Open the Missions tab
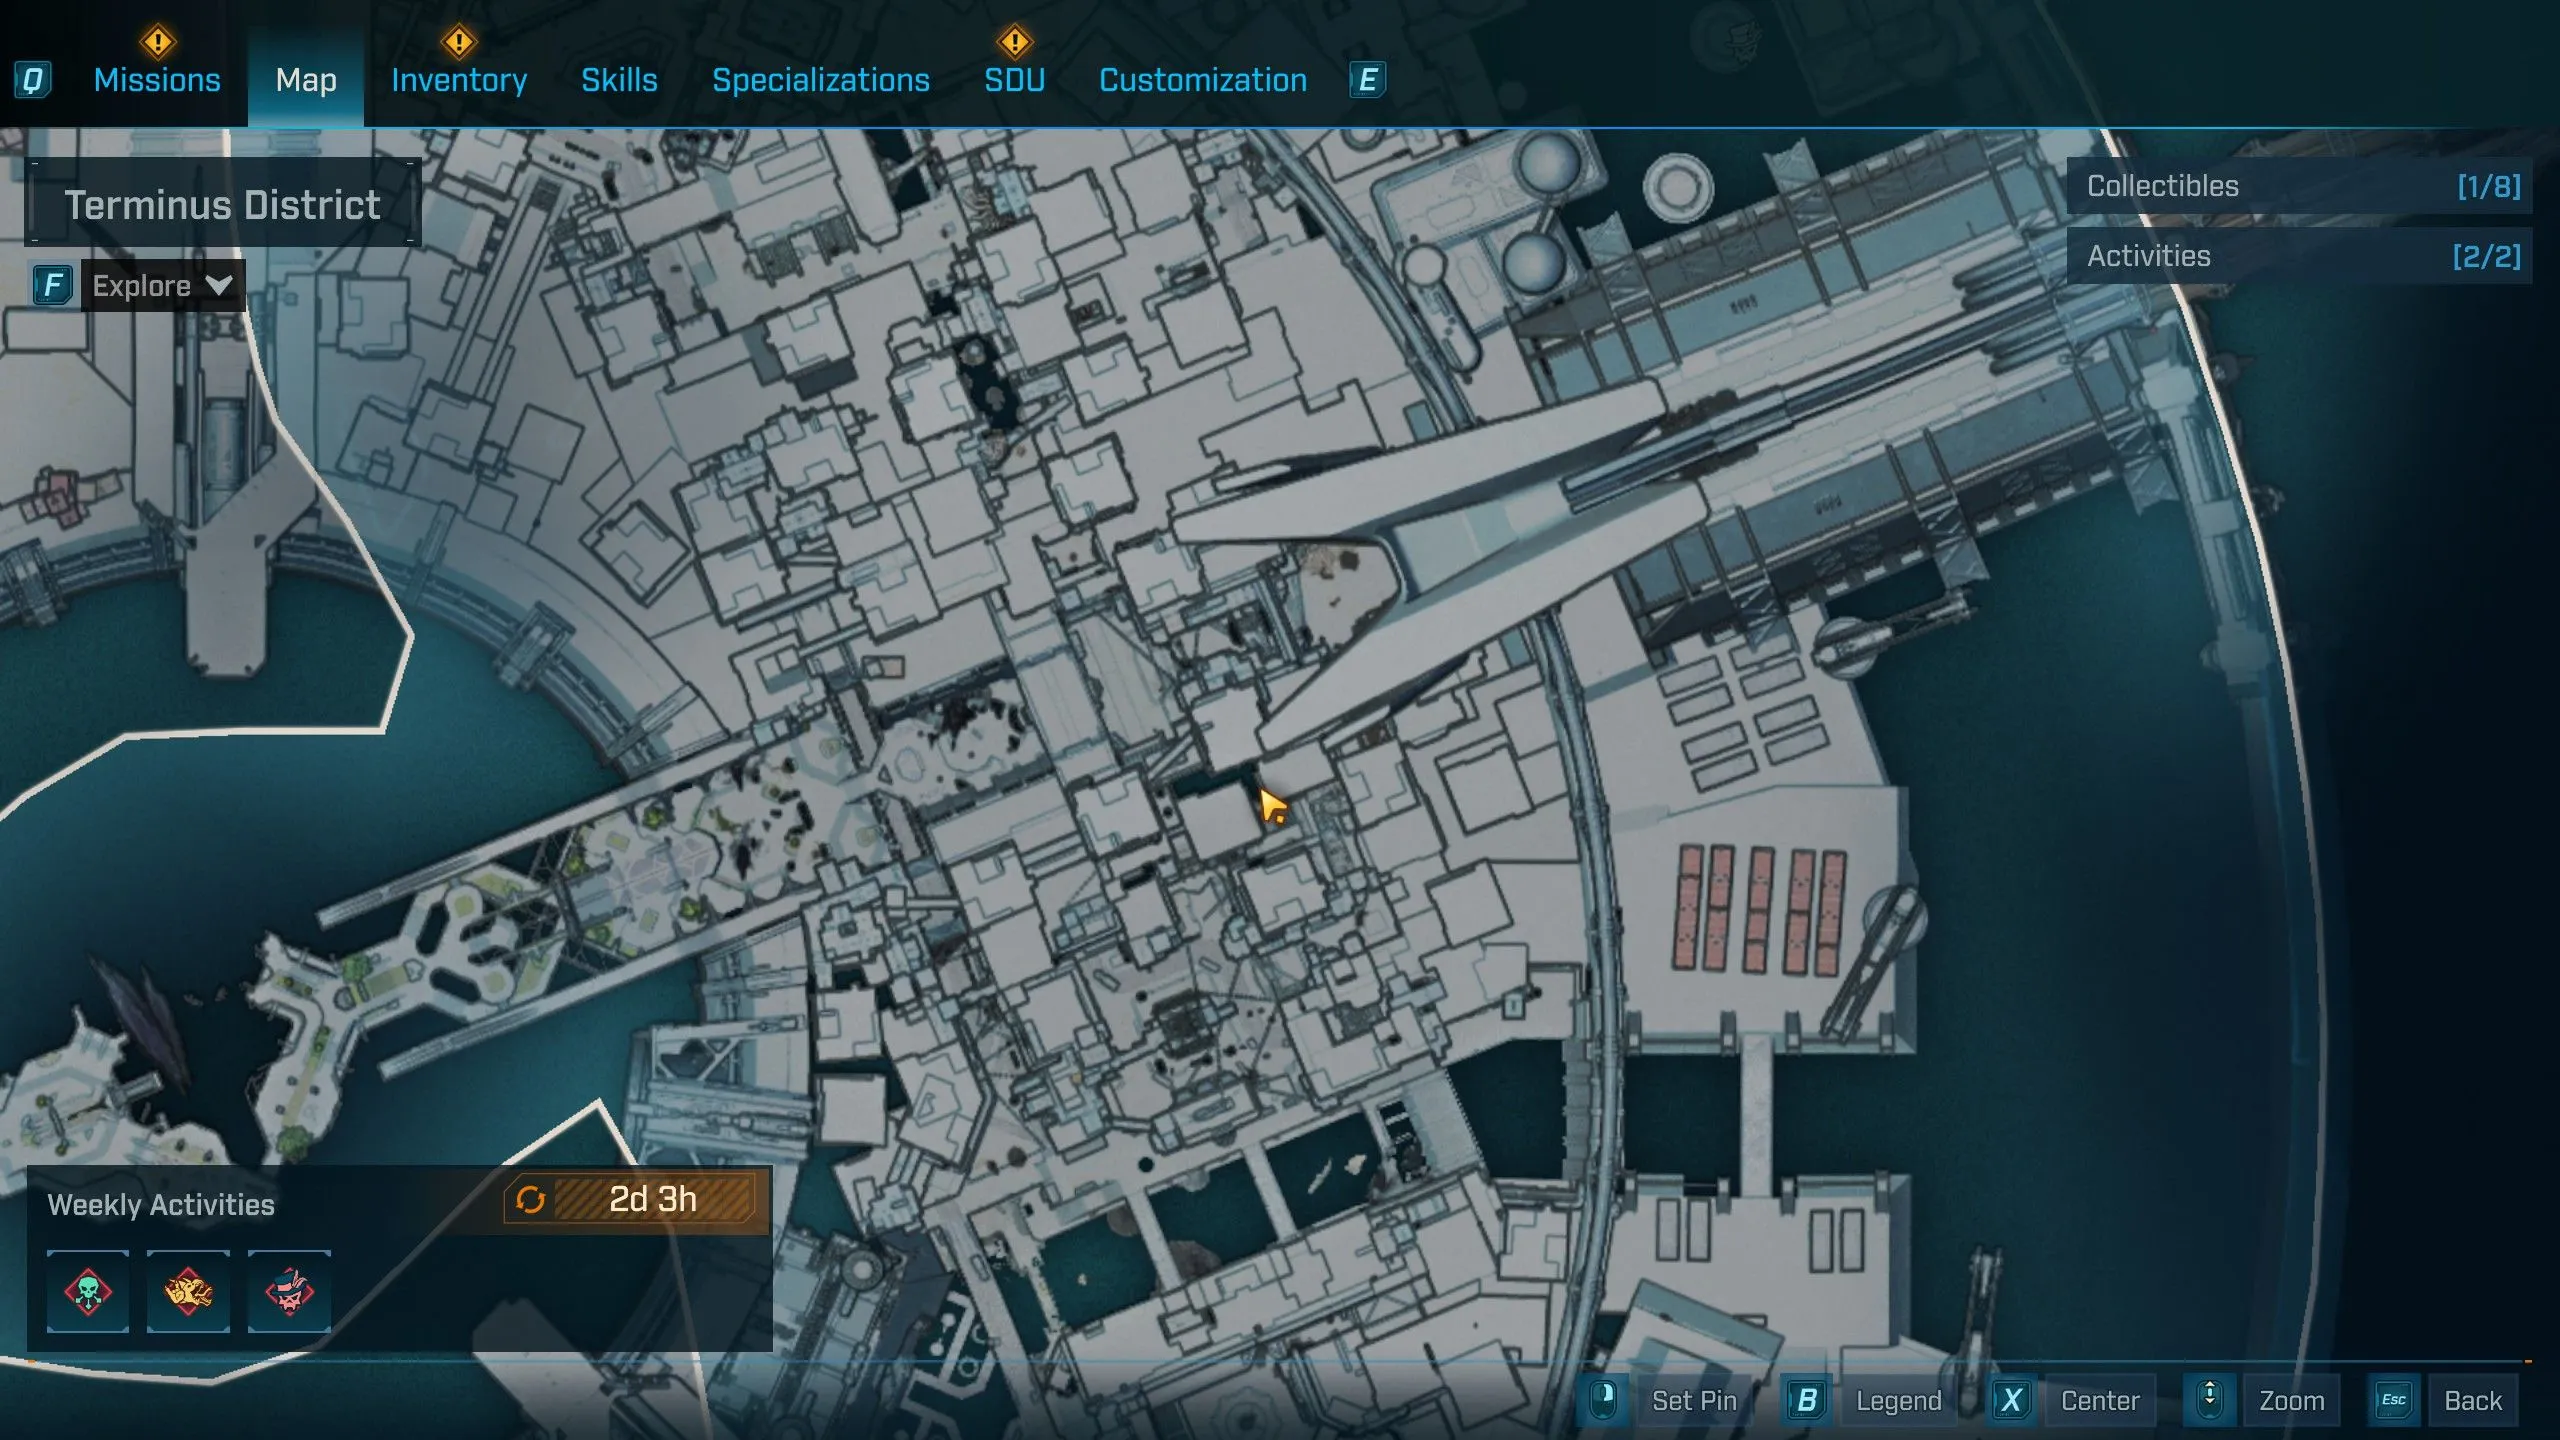The image size is (2560, 1440). (157, 80)
